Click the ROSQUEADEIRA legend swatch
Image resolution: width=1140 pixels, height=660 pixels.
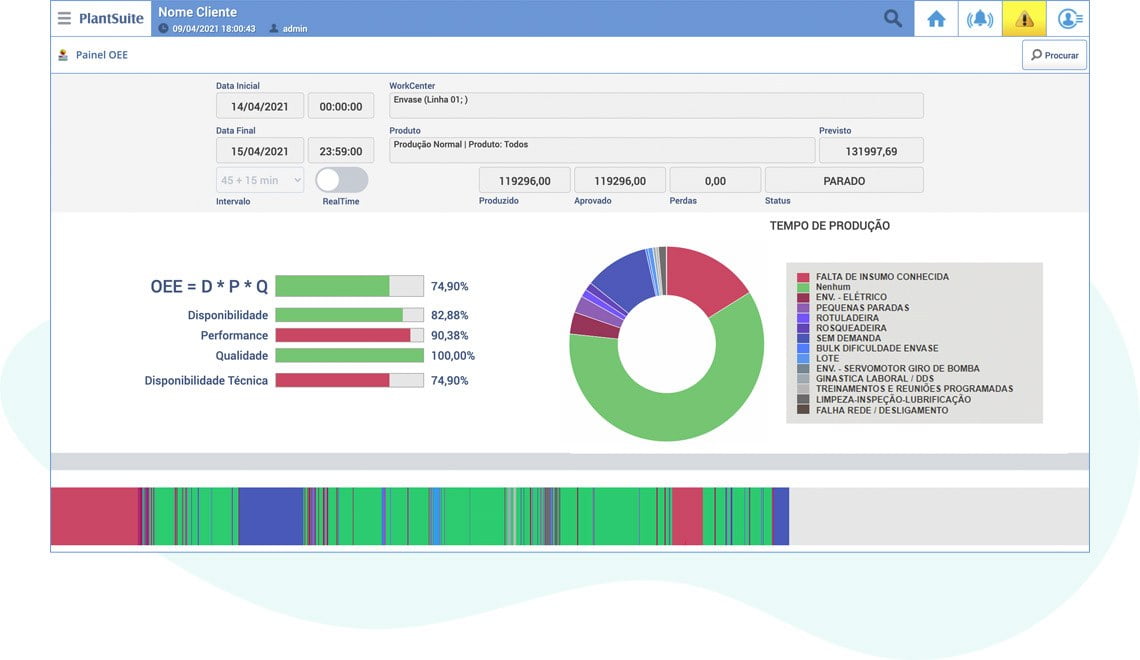click(803, 328)
